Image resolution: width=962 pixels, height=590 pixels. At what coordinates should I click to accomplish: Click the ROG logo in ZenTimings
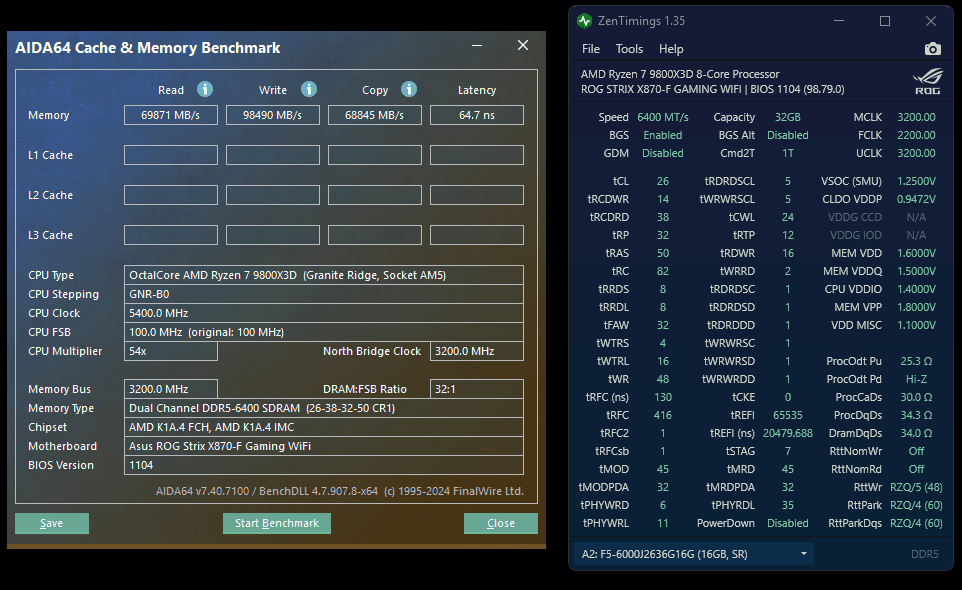pos(926,82)
